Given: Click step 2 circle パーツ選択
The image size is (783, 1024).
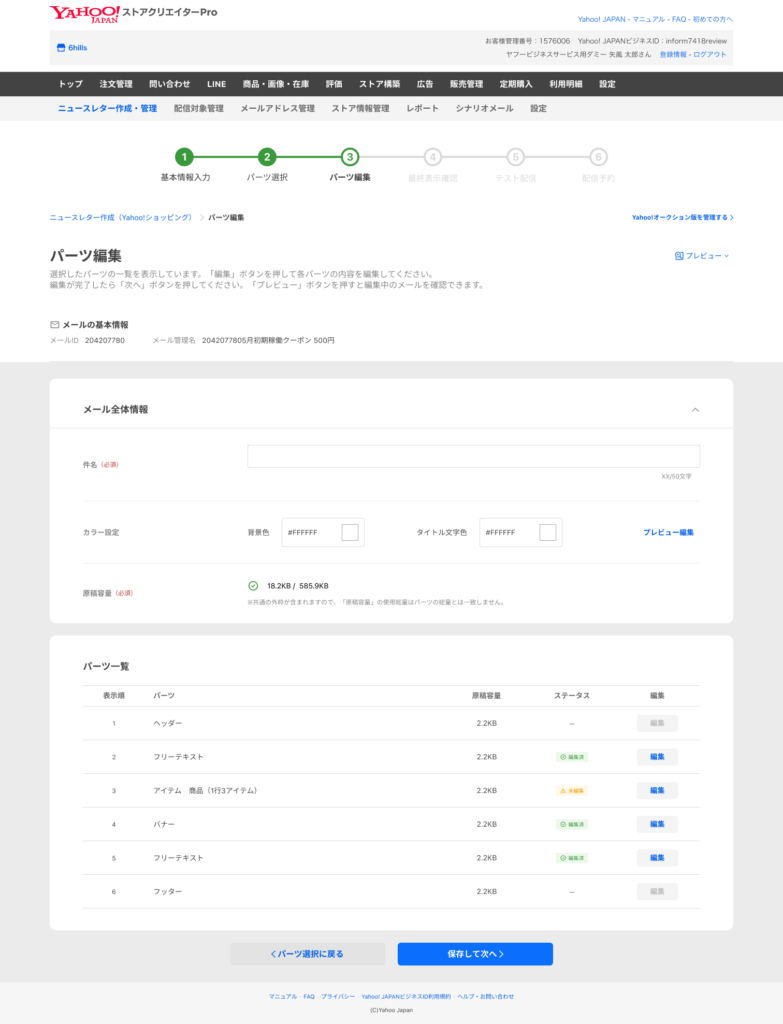Looking at the screenshot, I should coord(267,157).
